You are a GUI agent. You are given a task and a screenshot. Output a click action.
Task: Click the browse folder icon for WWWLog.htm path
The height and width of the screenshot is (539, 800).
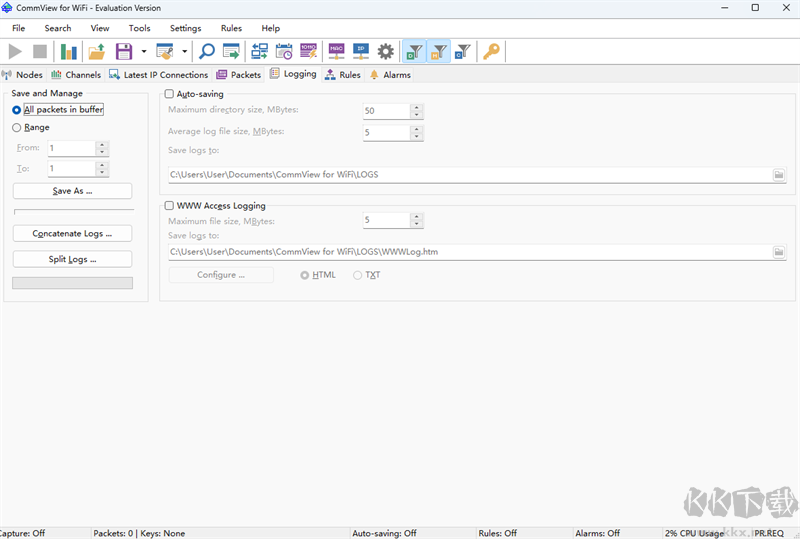coord(779,252)
